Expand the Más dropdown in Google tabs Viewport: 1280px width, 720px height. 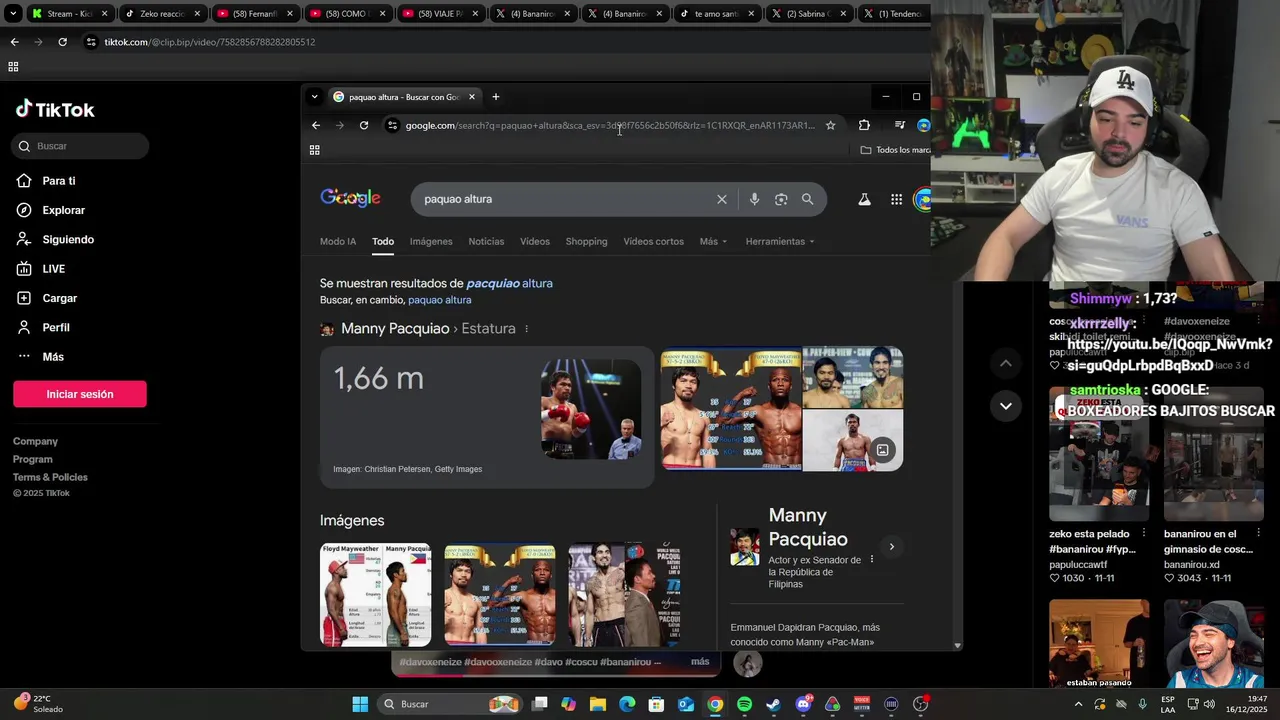click(x=713, y=241)
